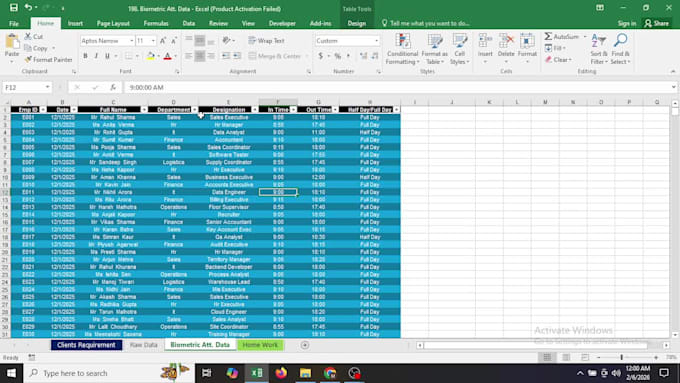680x383 pixels.
Task: Click the Clear button
Action: click(559, 59)
